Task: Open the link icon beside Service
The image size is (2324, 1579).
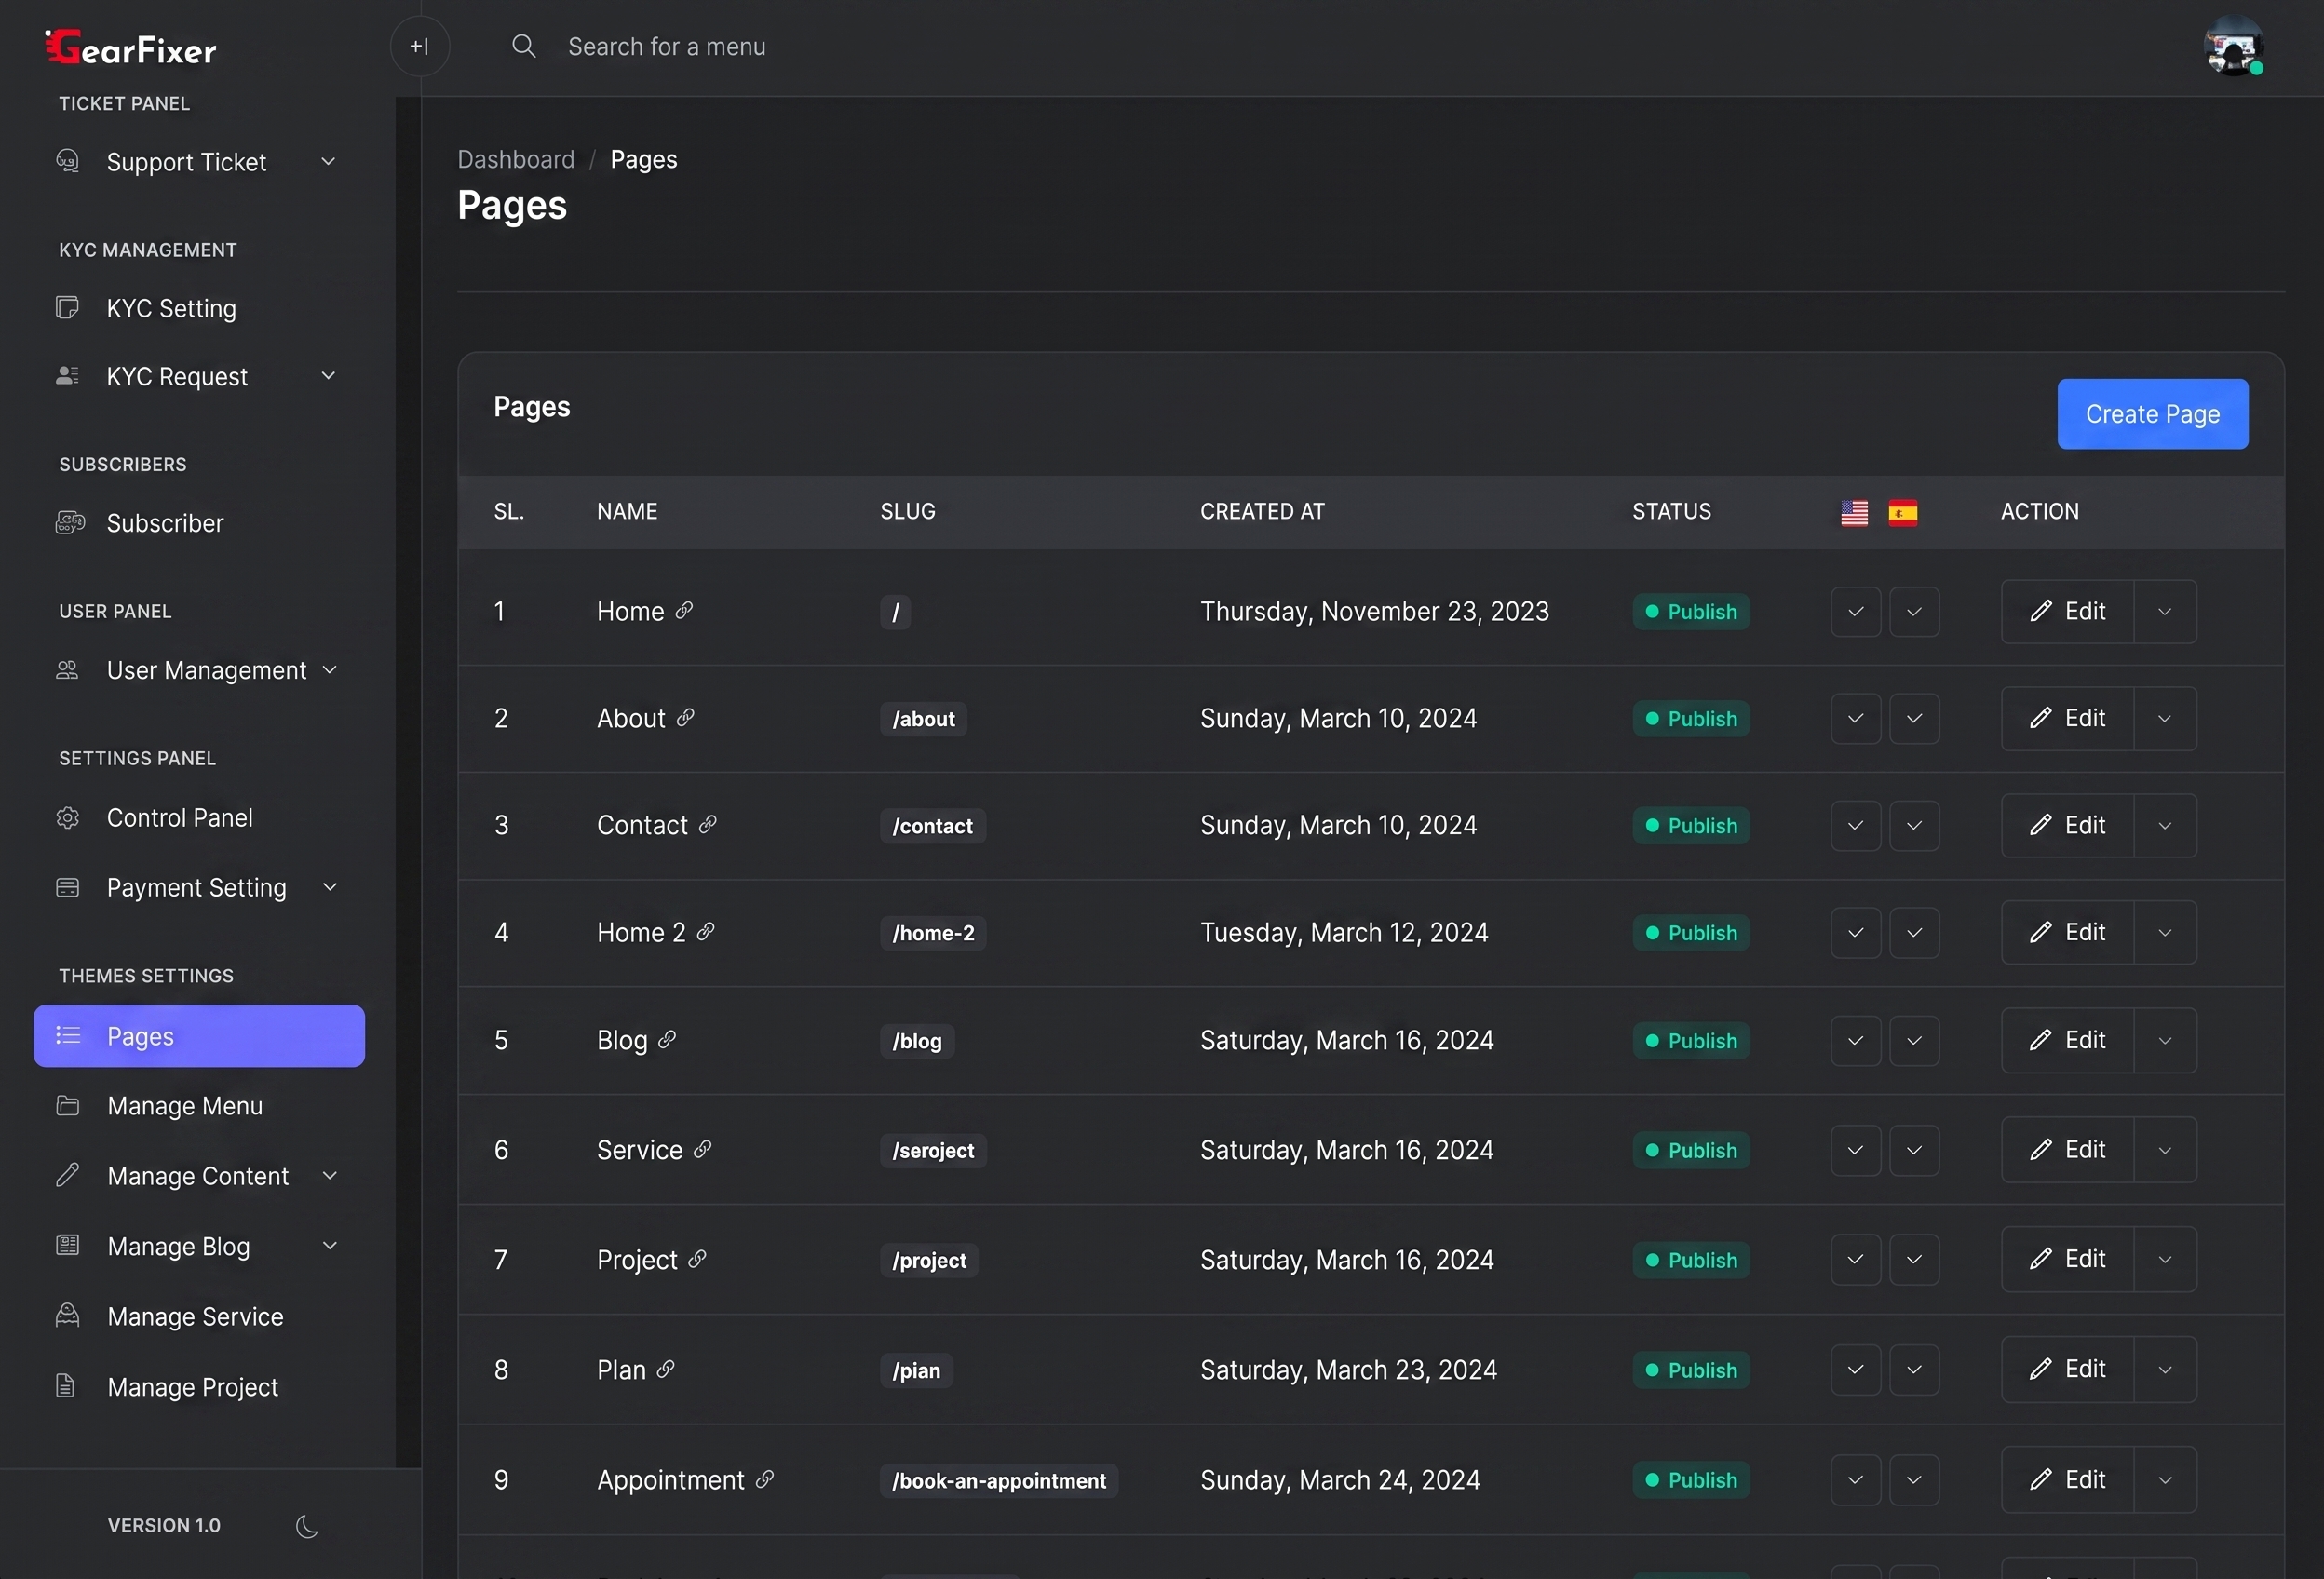Action: pyautogui.click(x=703, y=1149)
